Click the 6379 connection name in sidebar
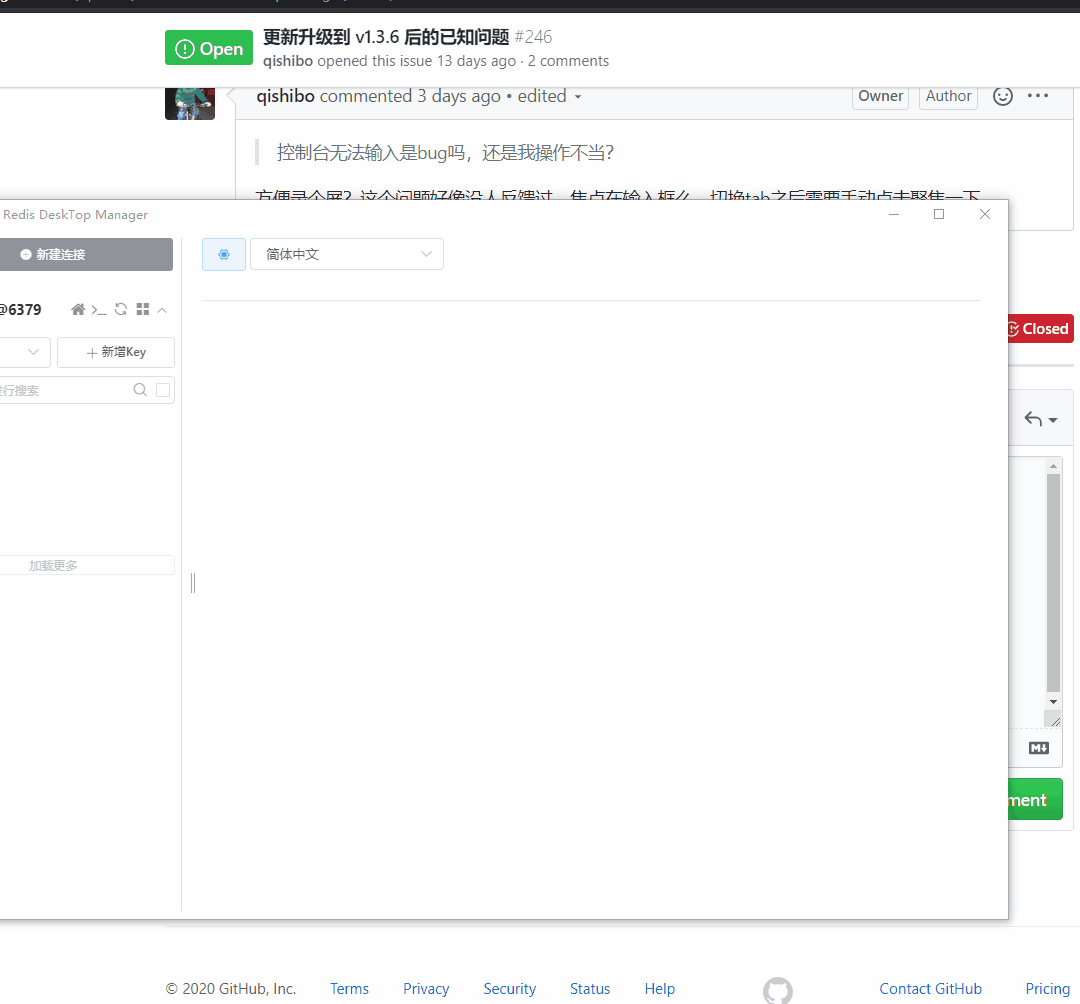The image size is (1080, 1004). point(21,310)
